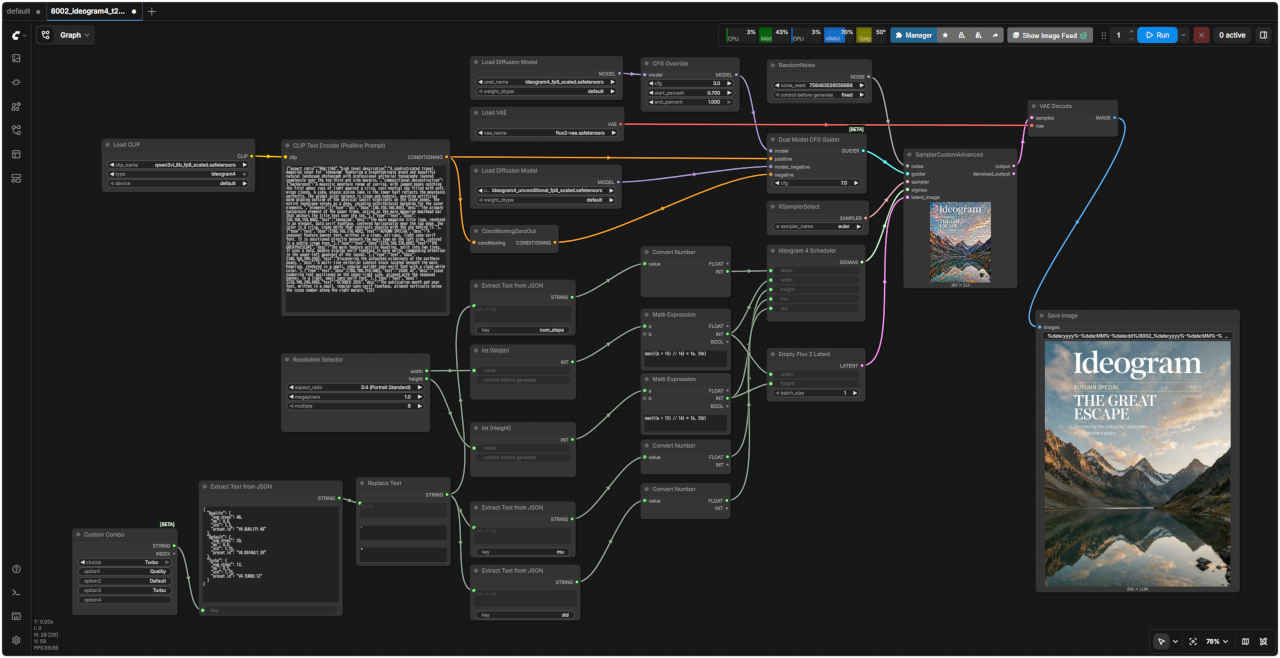This screenshot has width=1280, height=658.
Task: Open Settings gear icon in sidebar
Action: point(16,640)
